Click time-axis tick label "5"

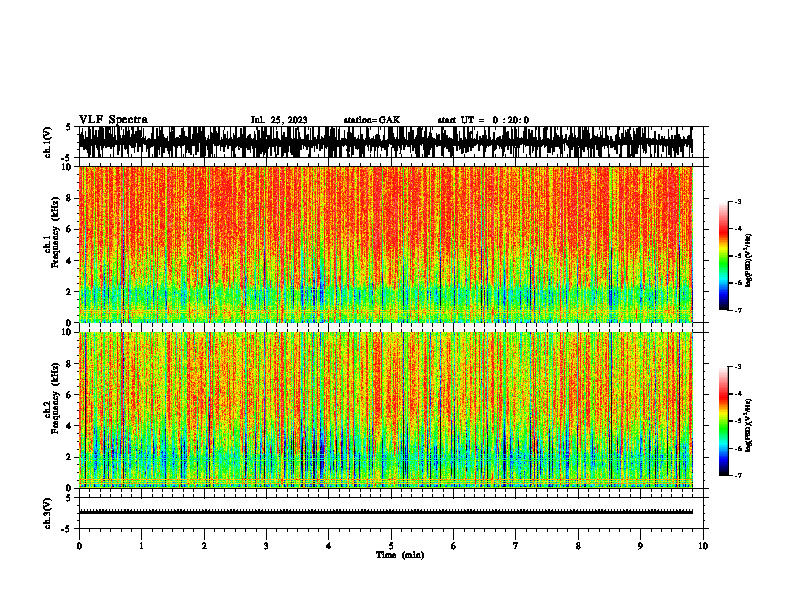(x=391, y=546)
